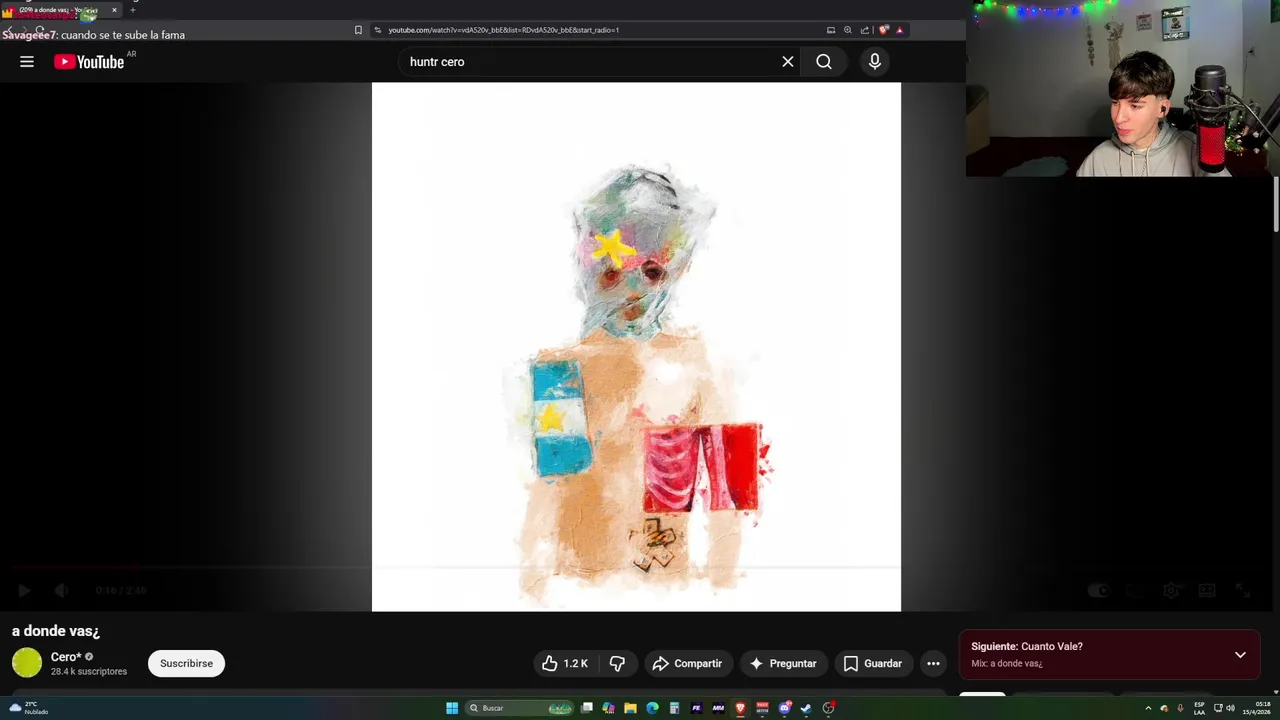The height and width of the screenshot is (720, 1280).
Task: Open File Explorer from taskbar
Action: click(630, 708)
